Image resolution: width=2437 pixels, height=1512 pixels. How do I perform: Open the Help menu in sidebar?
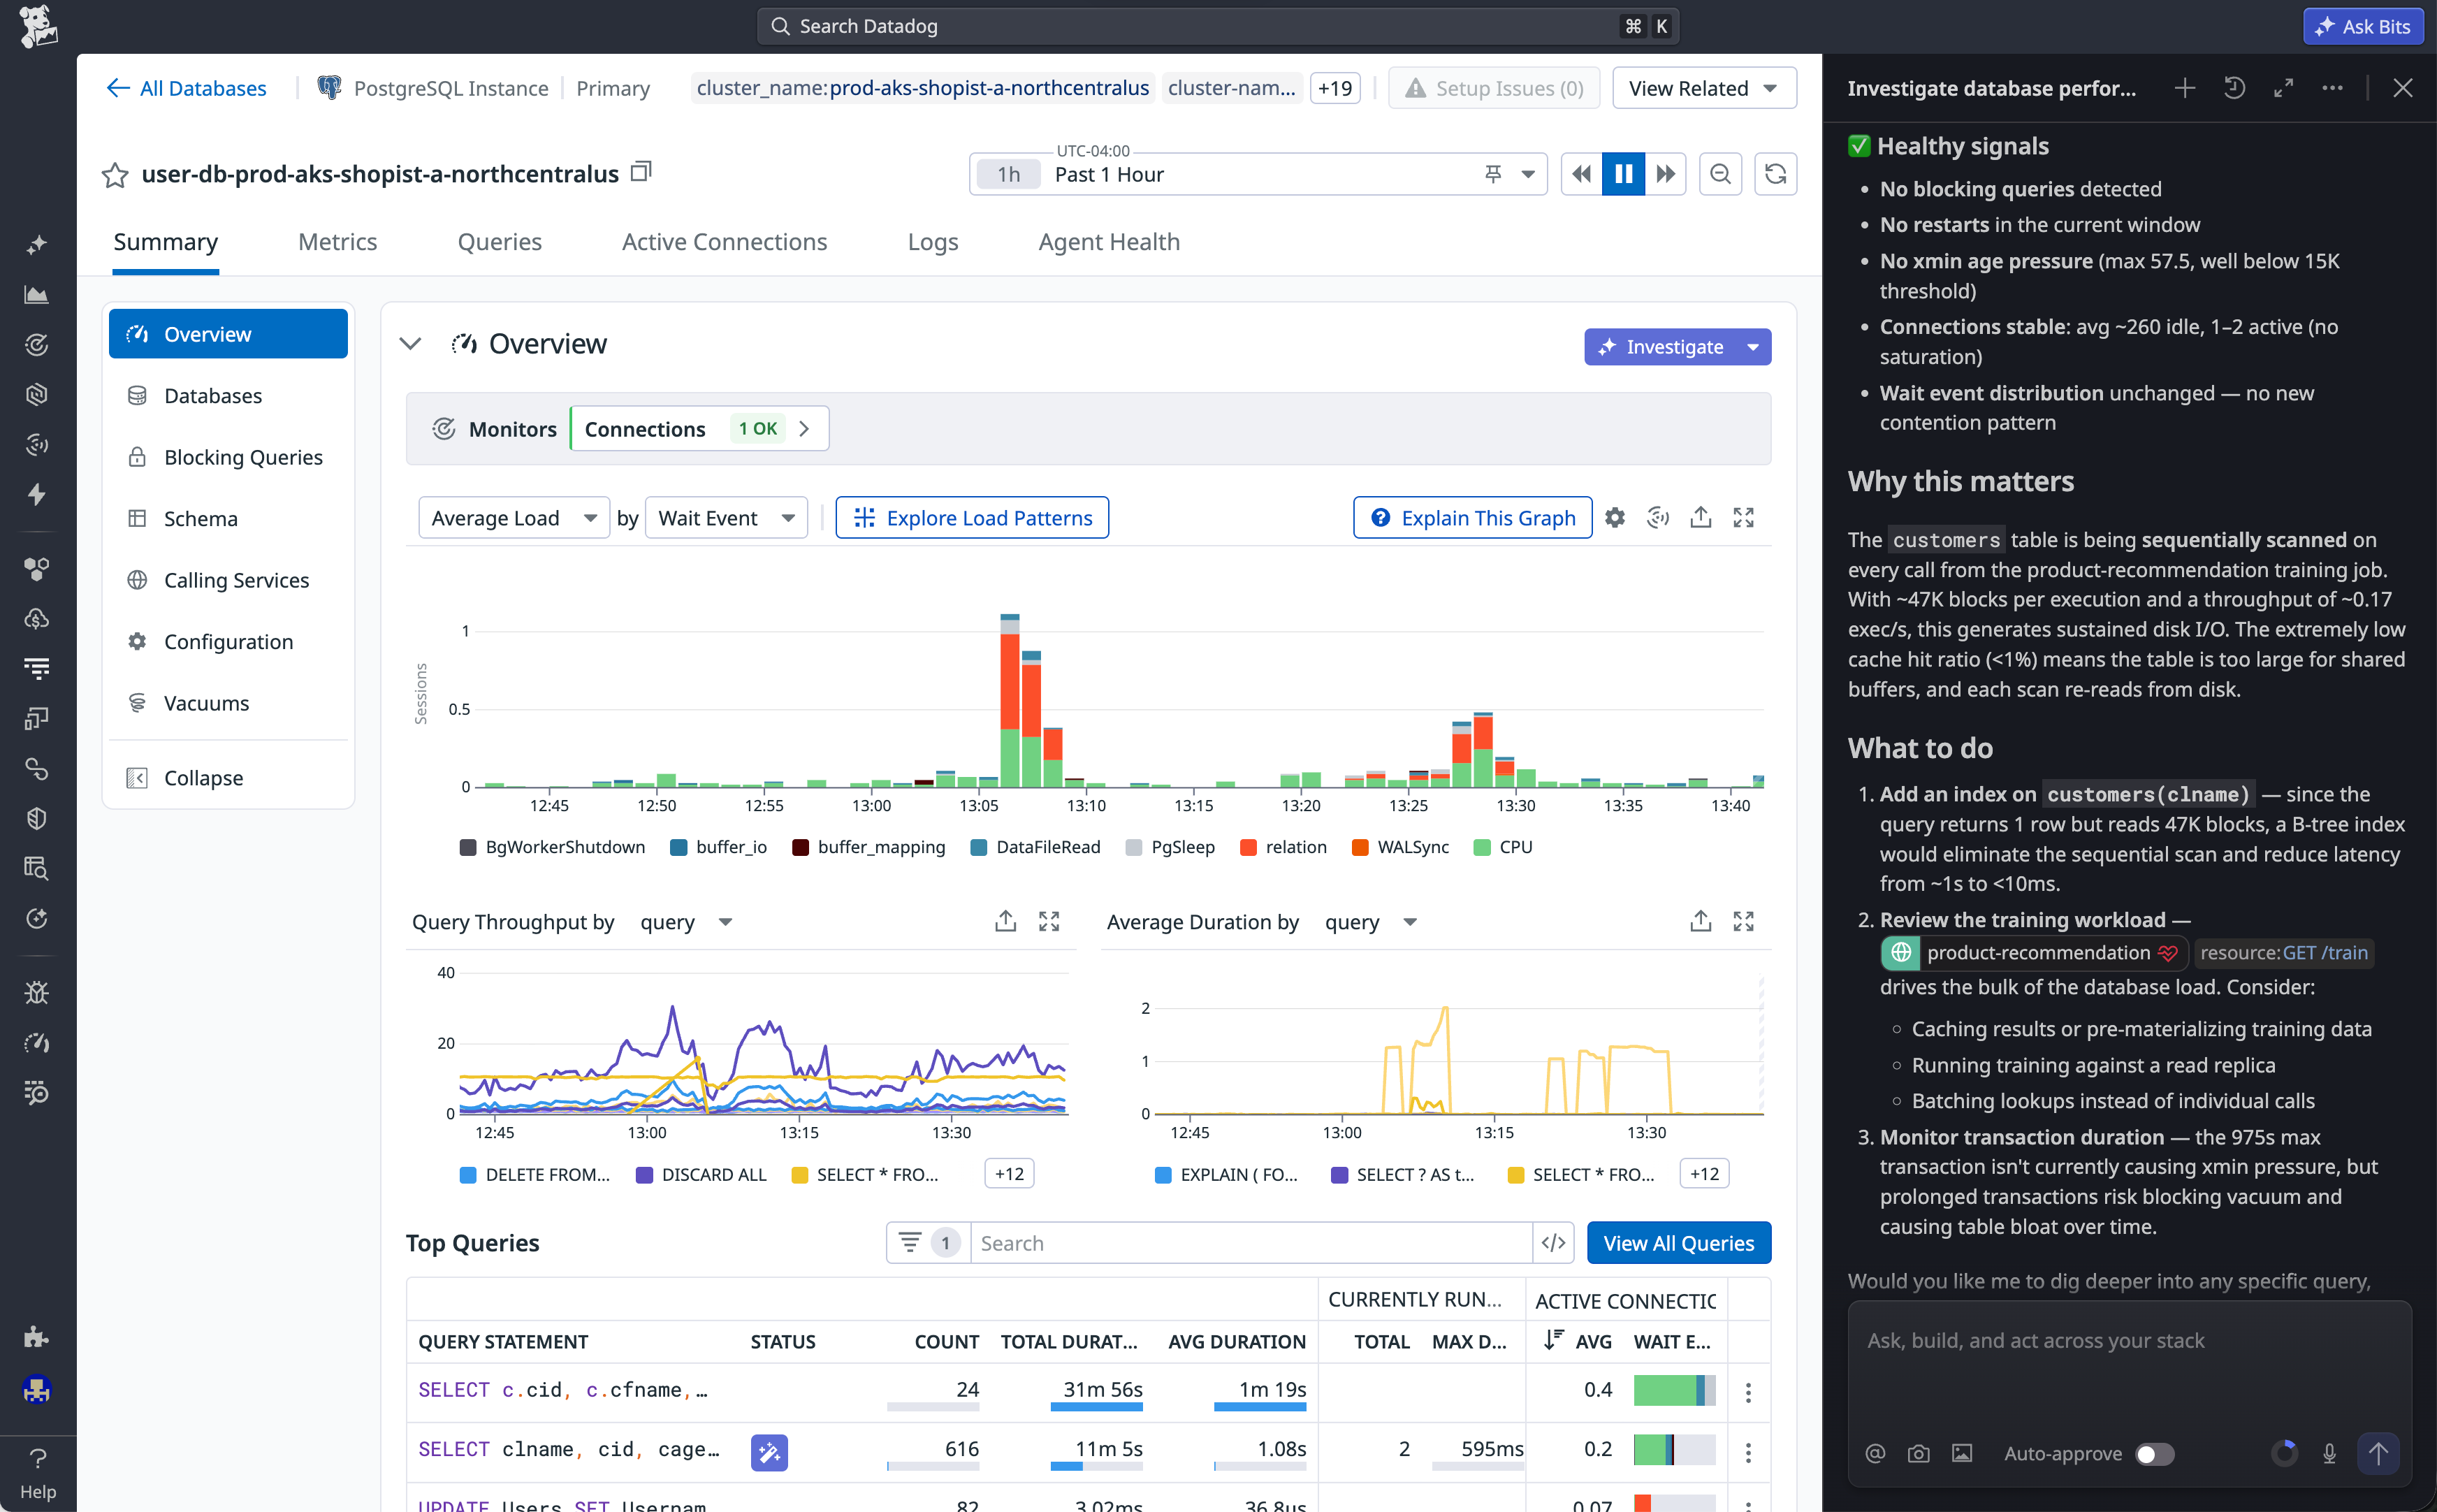click(38, 1474)
